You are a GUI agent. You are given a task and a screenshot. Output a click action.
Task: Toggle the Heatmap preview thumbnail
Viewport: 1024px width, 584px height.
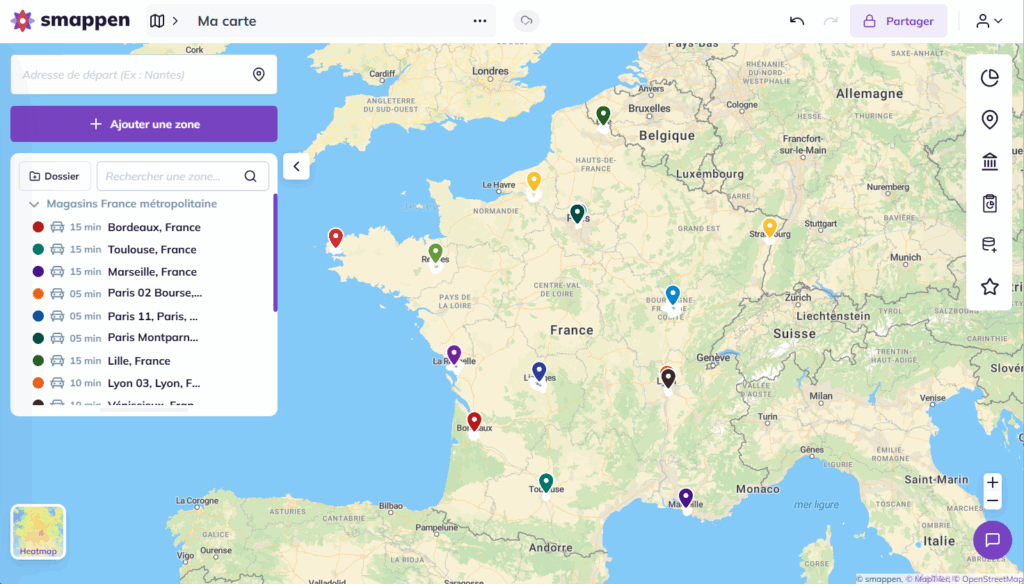click(x=38, y=531)
